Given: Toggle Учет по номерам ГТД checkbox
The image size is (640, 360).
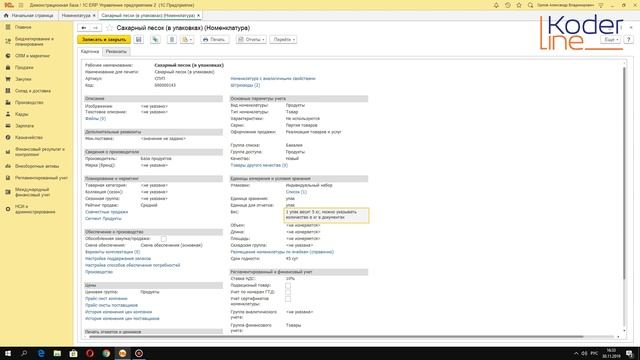Looking at the screenshot, I should (288, 292).
